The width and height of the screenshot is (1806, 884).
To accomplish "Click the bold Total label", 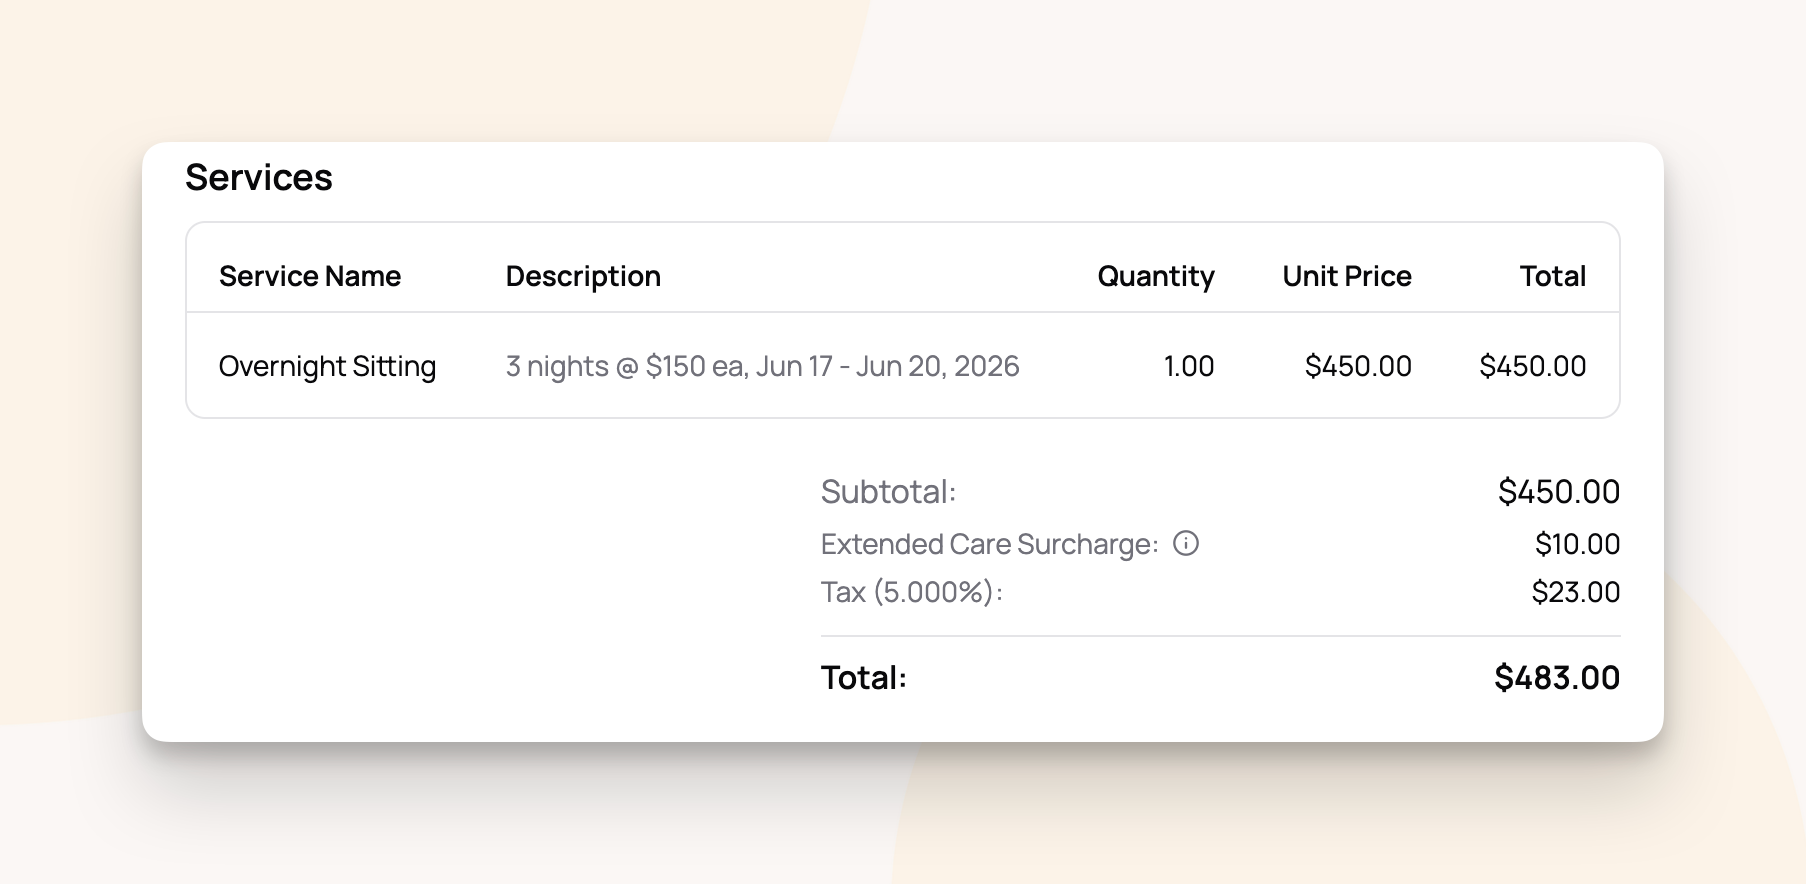I will click(x=864, y=678).
